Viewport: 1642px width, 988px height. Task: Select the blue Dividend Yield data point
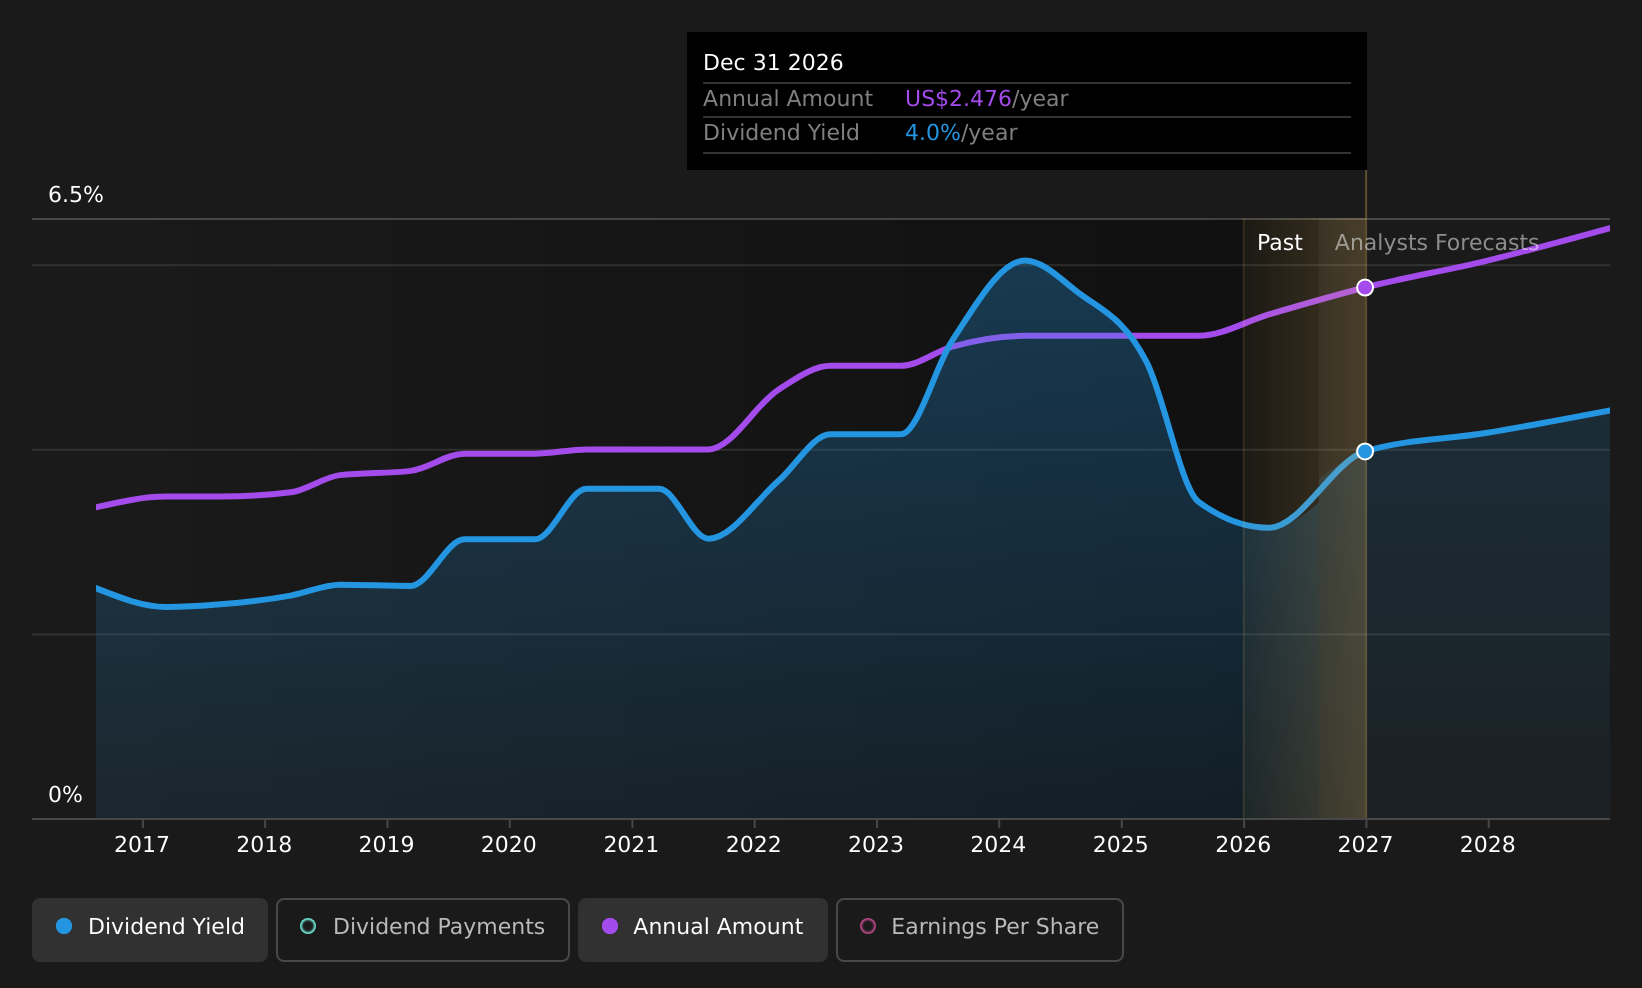(1365, 451)
